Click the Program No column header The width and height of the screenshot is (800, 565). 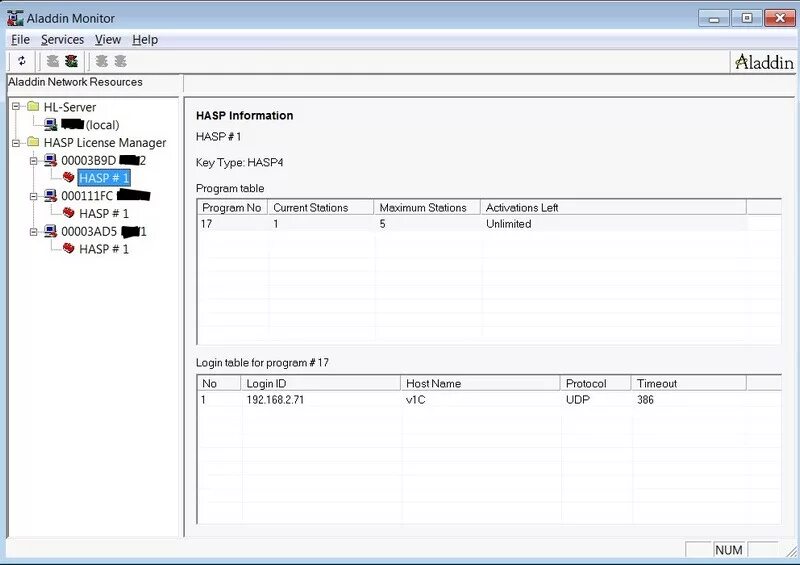tap(232, 208)
